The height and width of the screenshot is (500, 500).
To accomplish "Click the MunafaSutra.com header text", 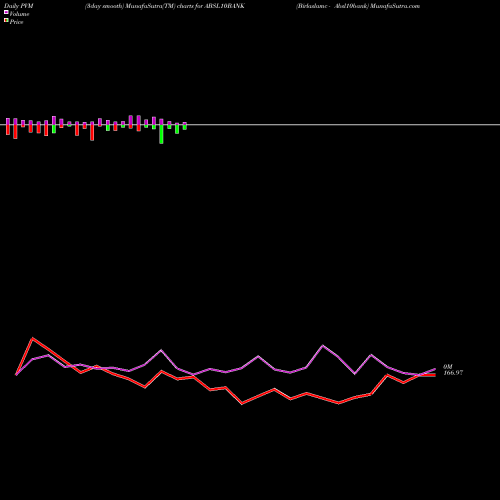I will 395,6.
